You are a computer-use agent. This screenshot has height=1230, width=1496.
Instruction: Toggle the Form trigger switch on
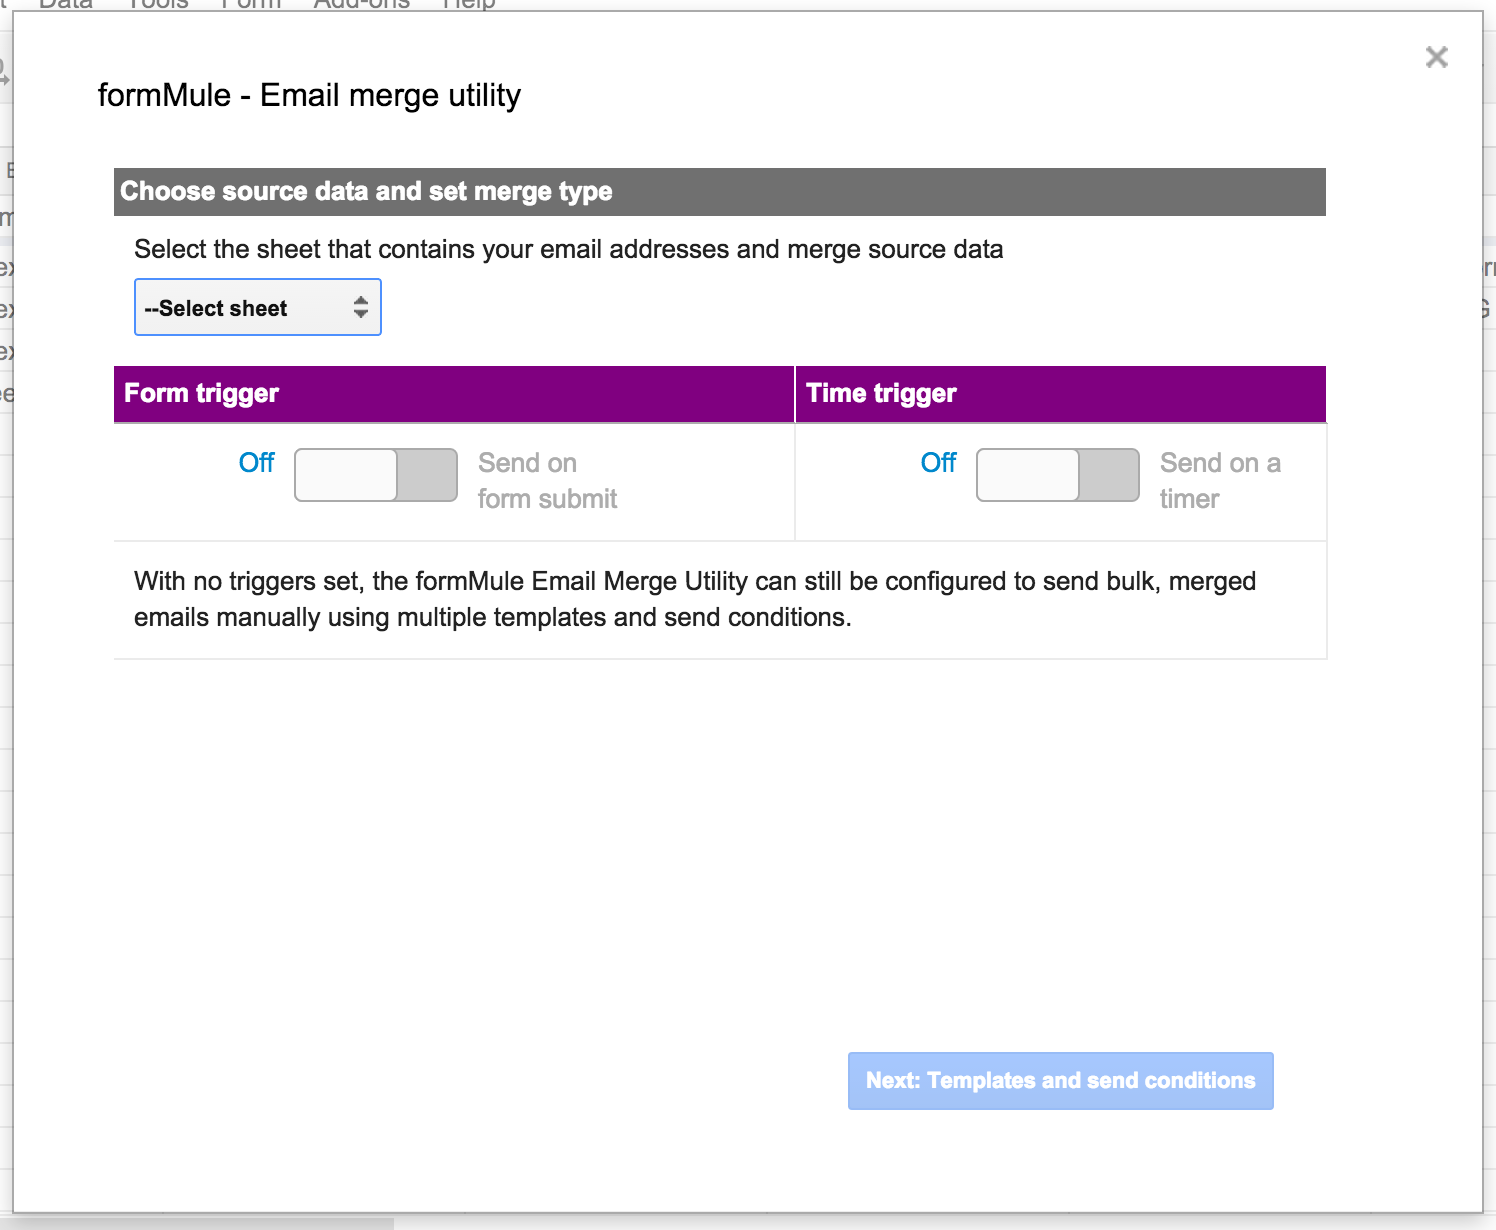(376, 475)
